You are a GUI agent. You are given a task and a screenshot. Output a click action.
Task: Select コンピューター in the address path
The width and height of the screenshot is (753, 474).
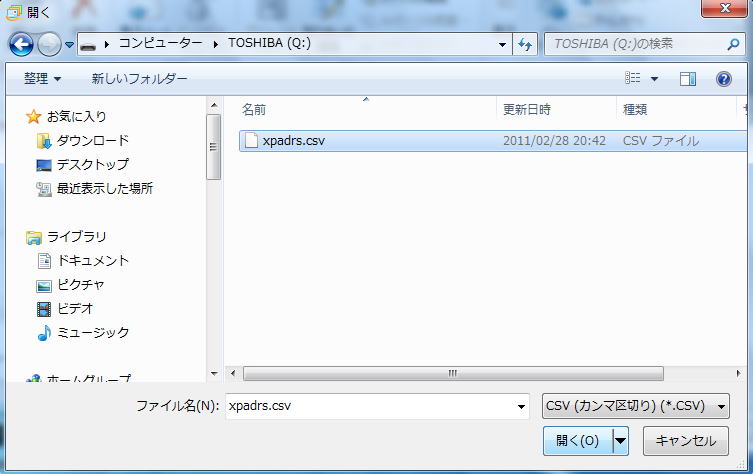click(160, 43)
